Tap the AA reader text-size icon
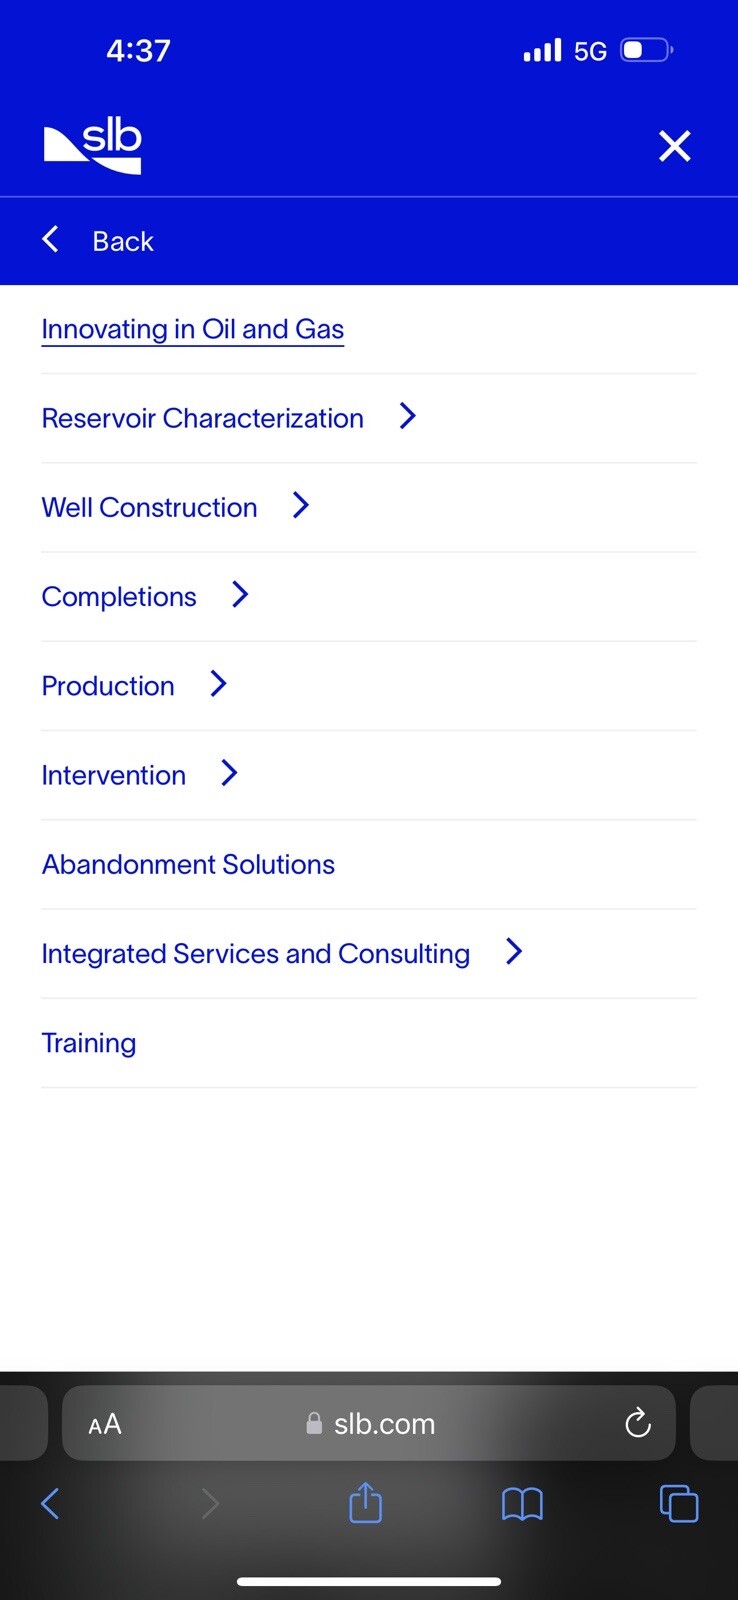This screenshot has width=738, height=1600. click(x=105, y=1424)
